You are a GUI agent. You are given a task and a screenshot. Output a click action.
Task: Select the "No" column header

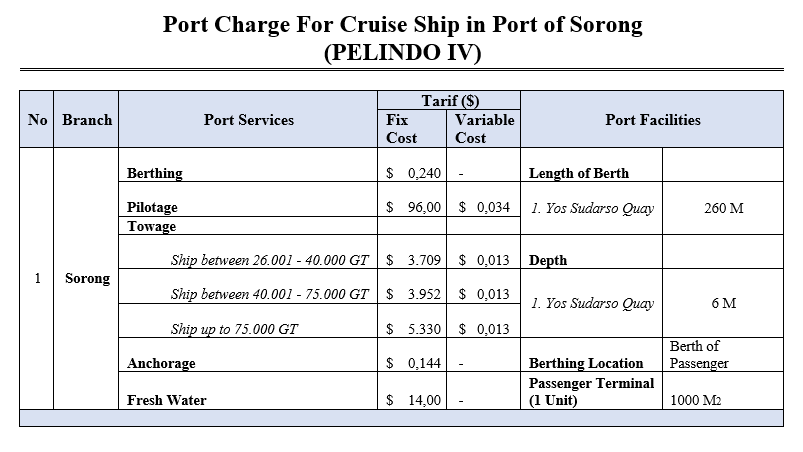[38, 120]
